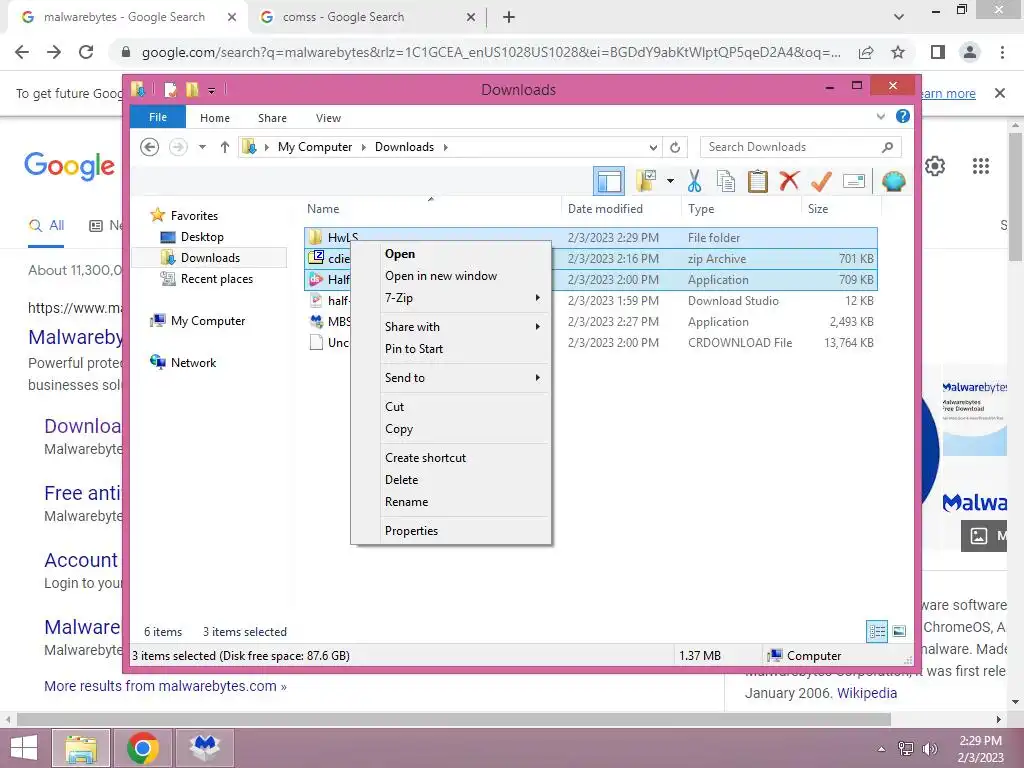Go up one folder level
Image resolution: width=1024 pixels, height=768 pixels.
tap(225, 147)
